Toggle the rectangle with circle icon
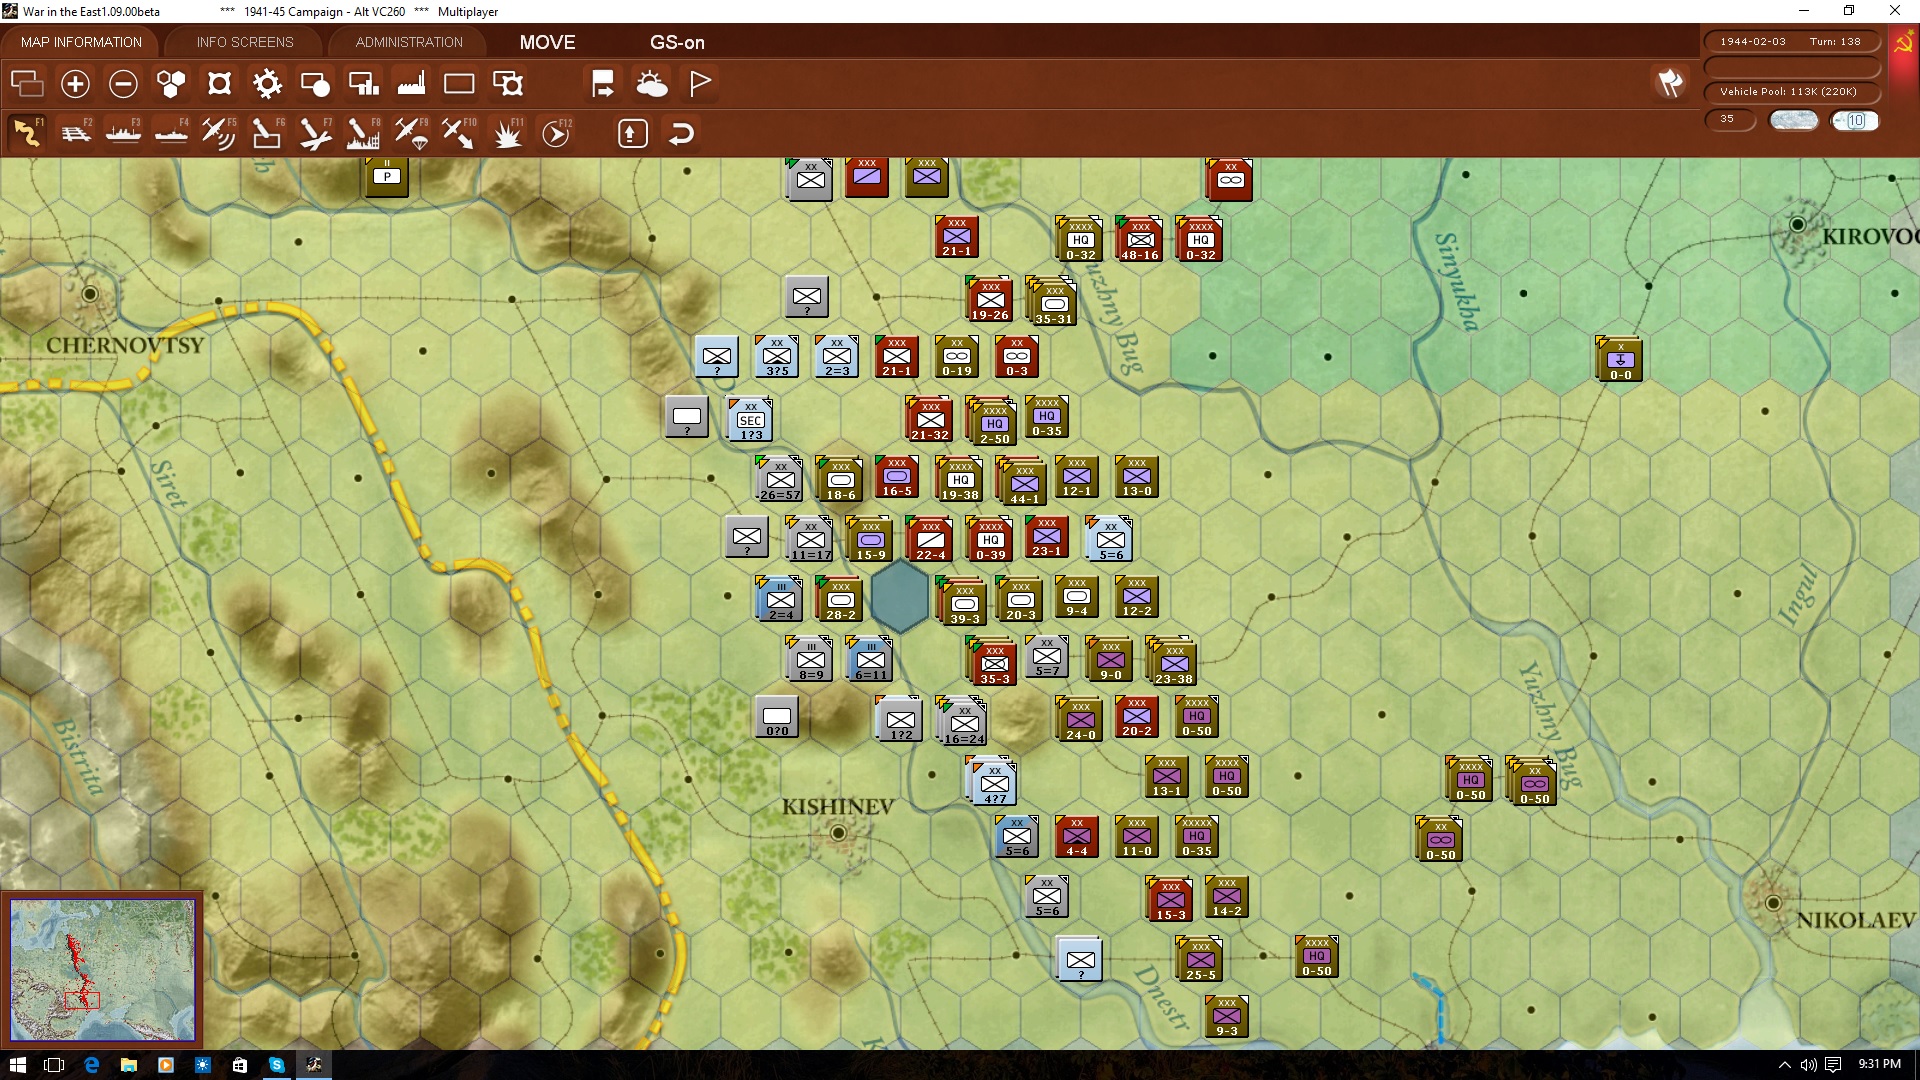Viewport: 1920px width, 1080px height. (x=315, y=84)
